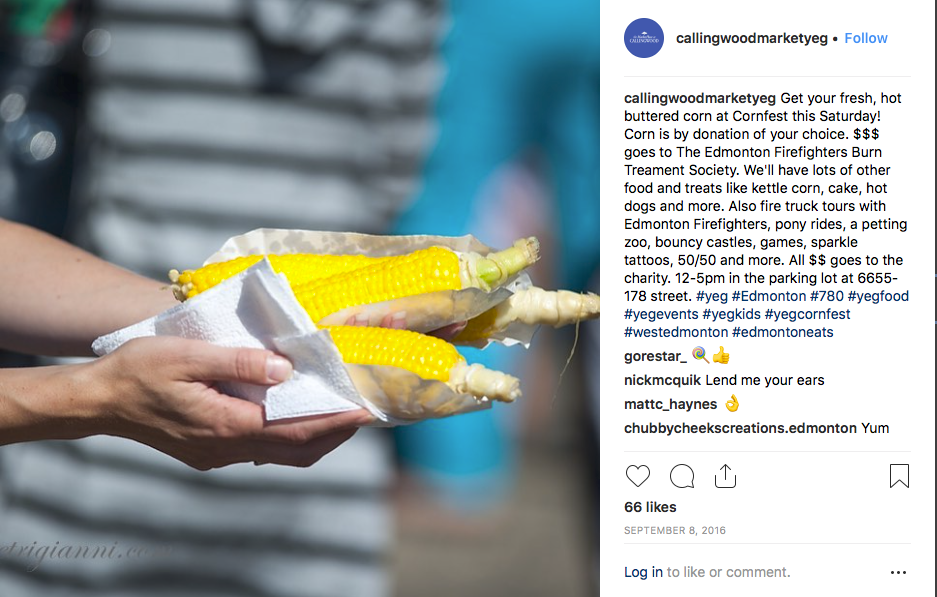Screen dimensions: 937x597
Task: Visit gorestar_ commenter profile
Action: pos(655,356)
